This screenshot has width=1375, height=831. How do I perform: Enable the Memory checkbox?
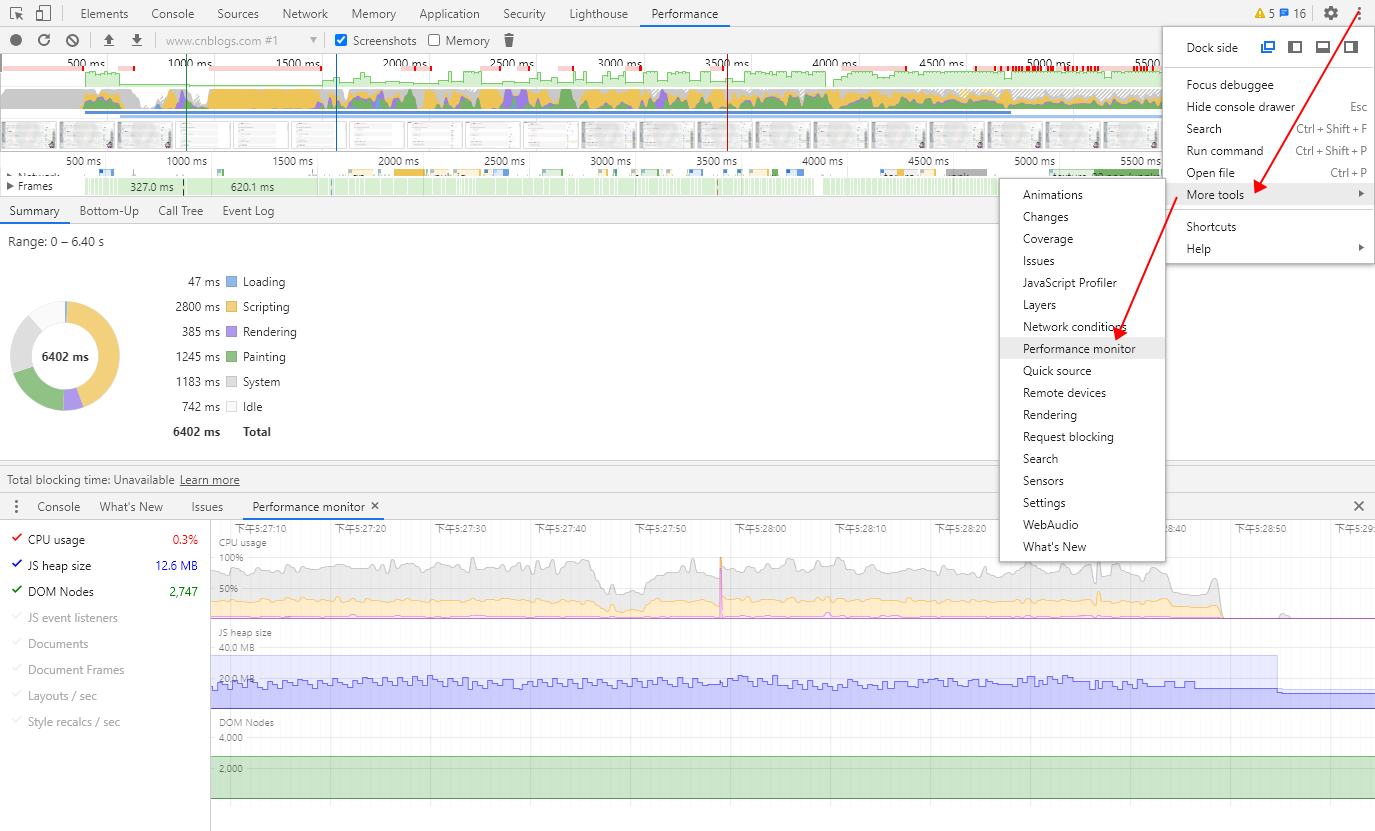(432, 40)
